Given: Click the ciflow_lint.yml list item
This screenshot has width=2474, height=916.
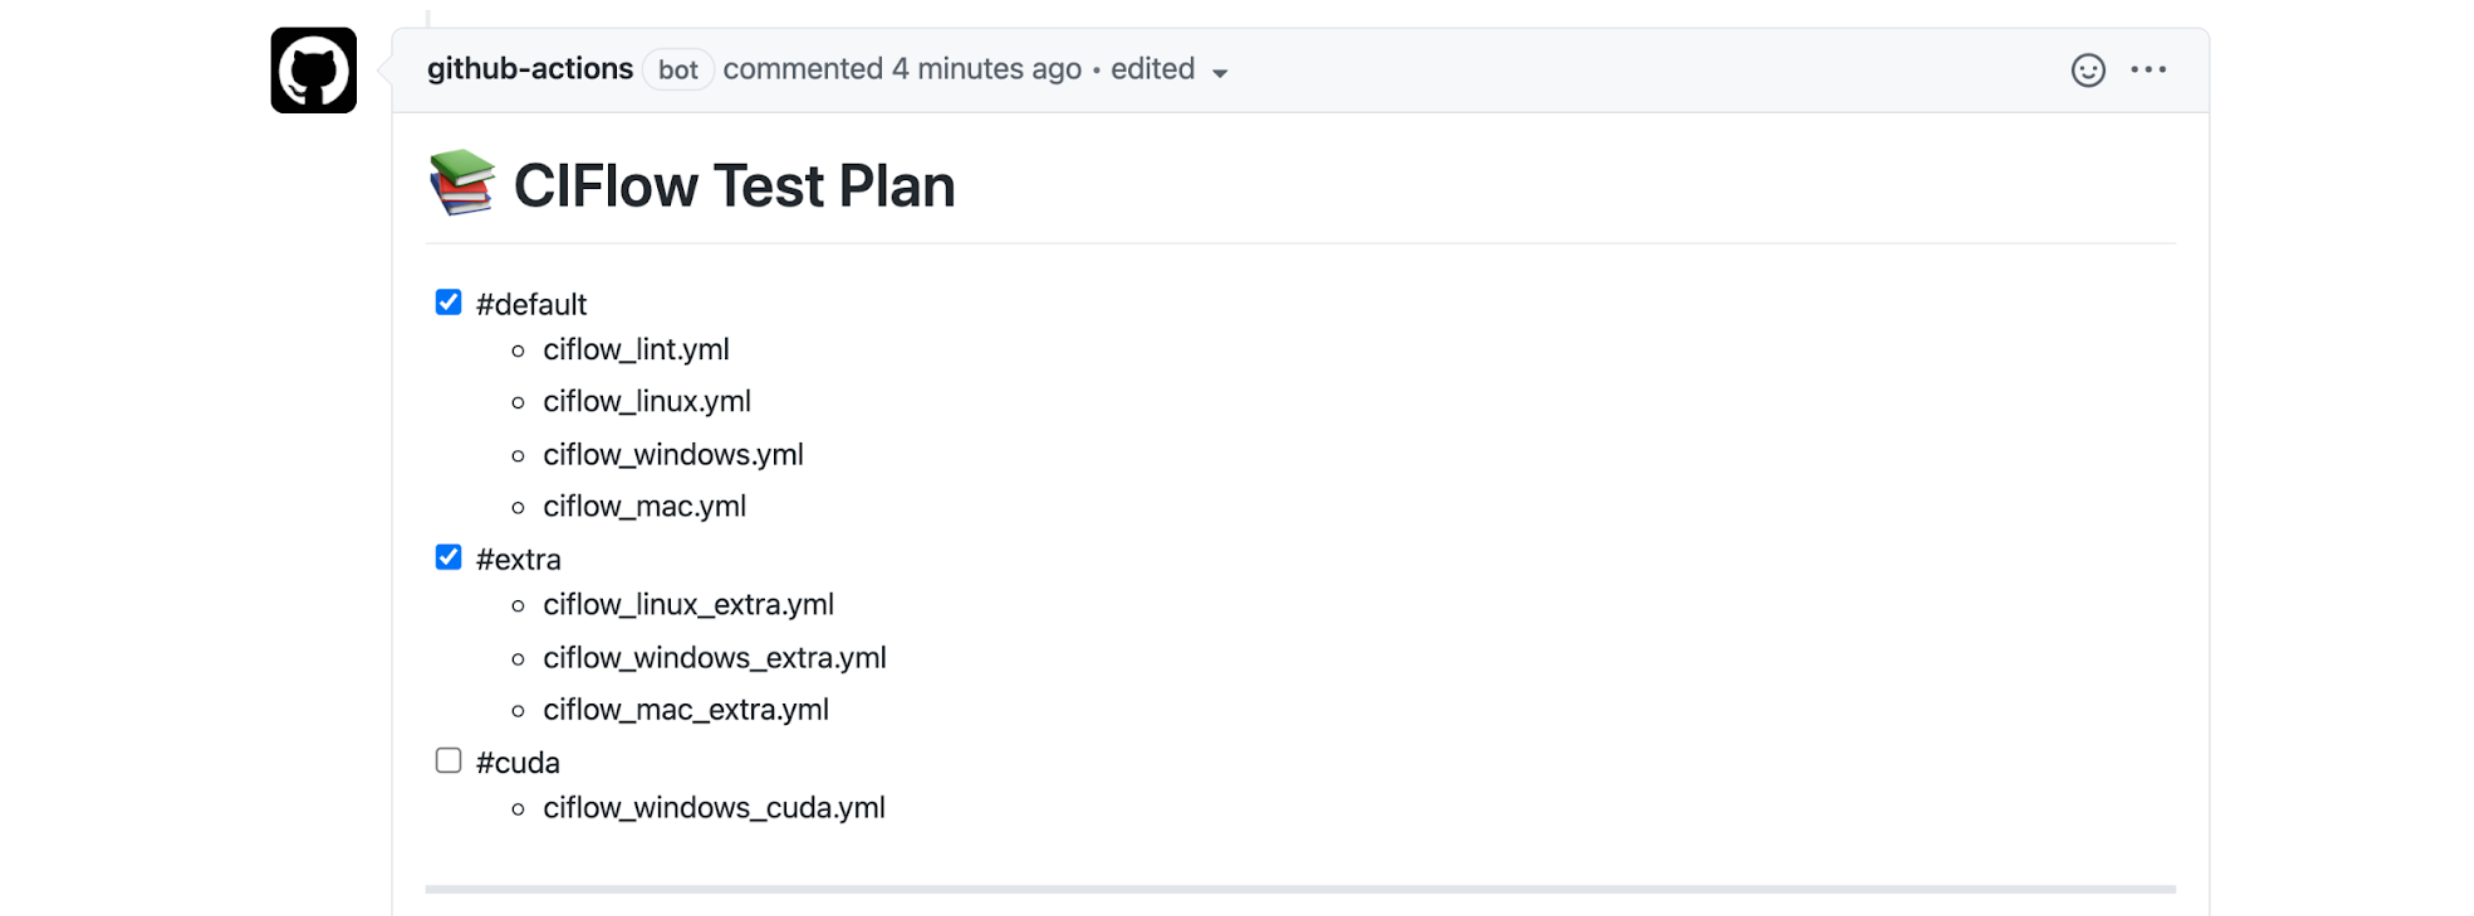Looking at the screenshot, I should click(636, 349).
